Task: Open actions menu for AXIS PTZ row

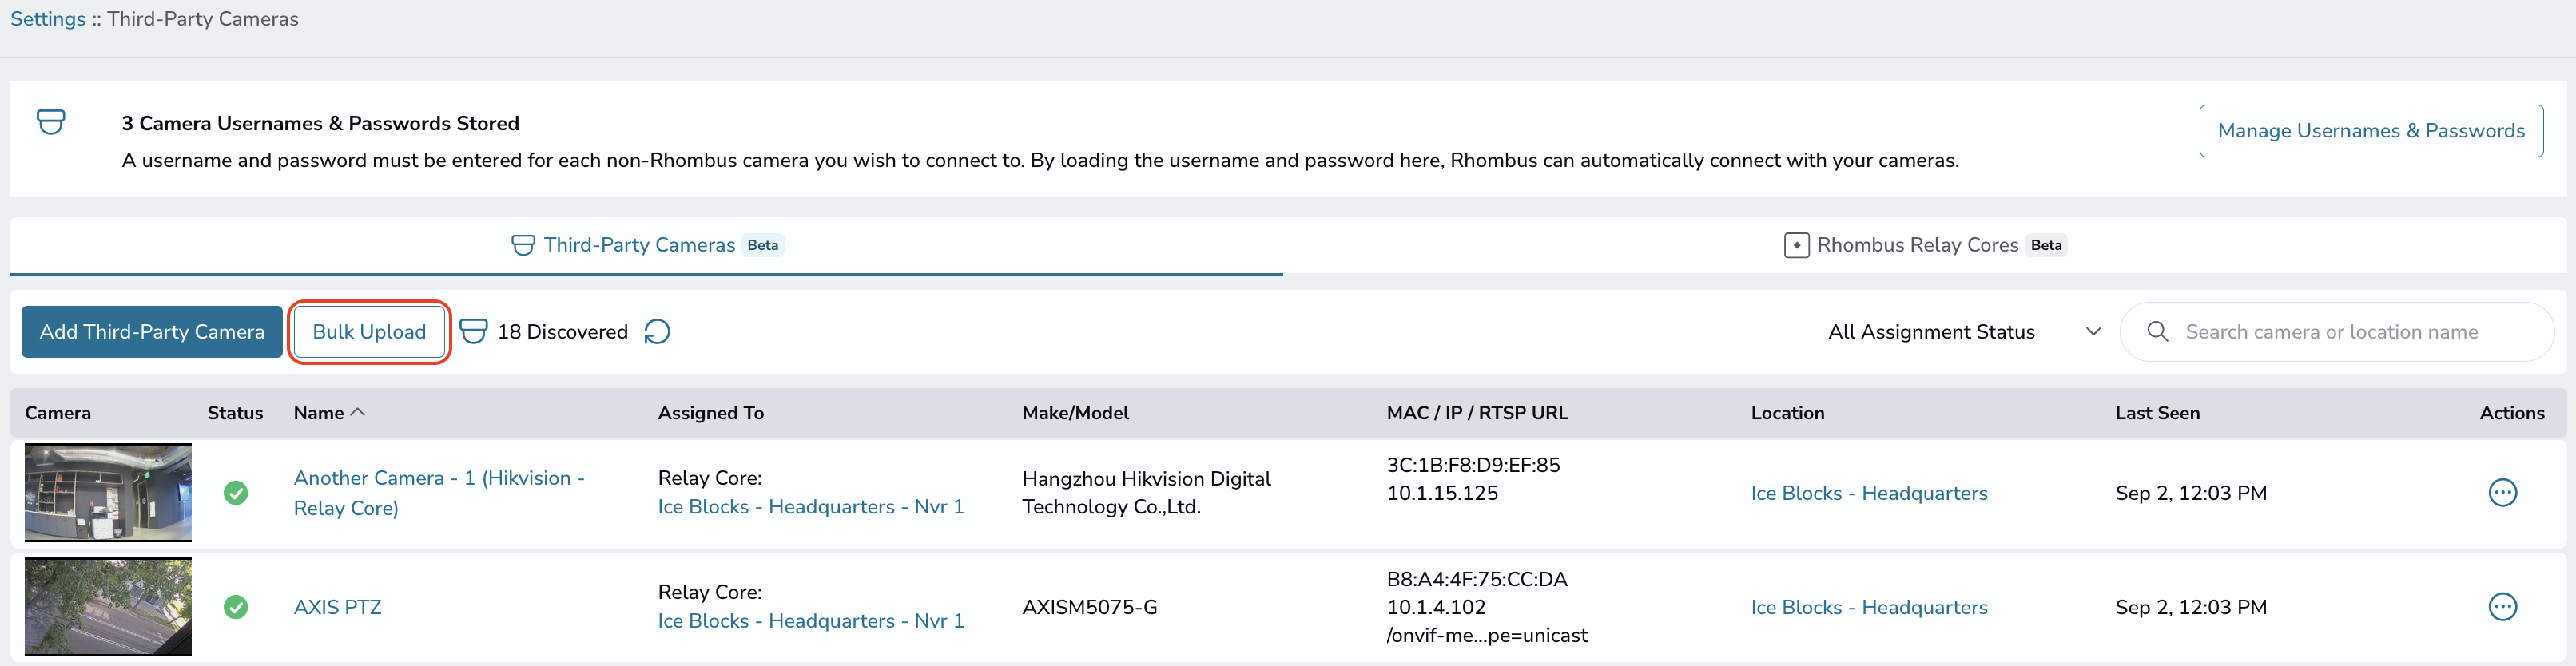Action: [2502, 607]
